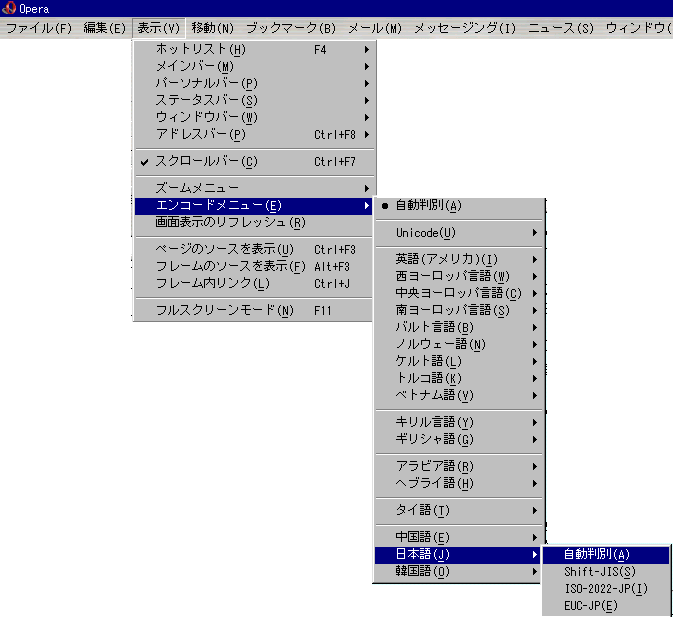Expand the パーソナルバー(P) submenu
The width and height of the screenshot is (673, 617).
point(253,83)
